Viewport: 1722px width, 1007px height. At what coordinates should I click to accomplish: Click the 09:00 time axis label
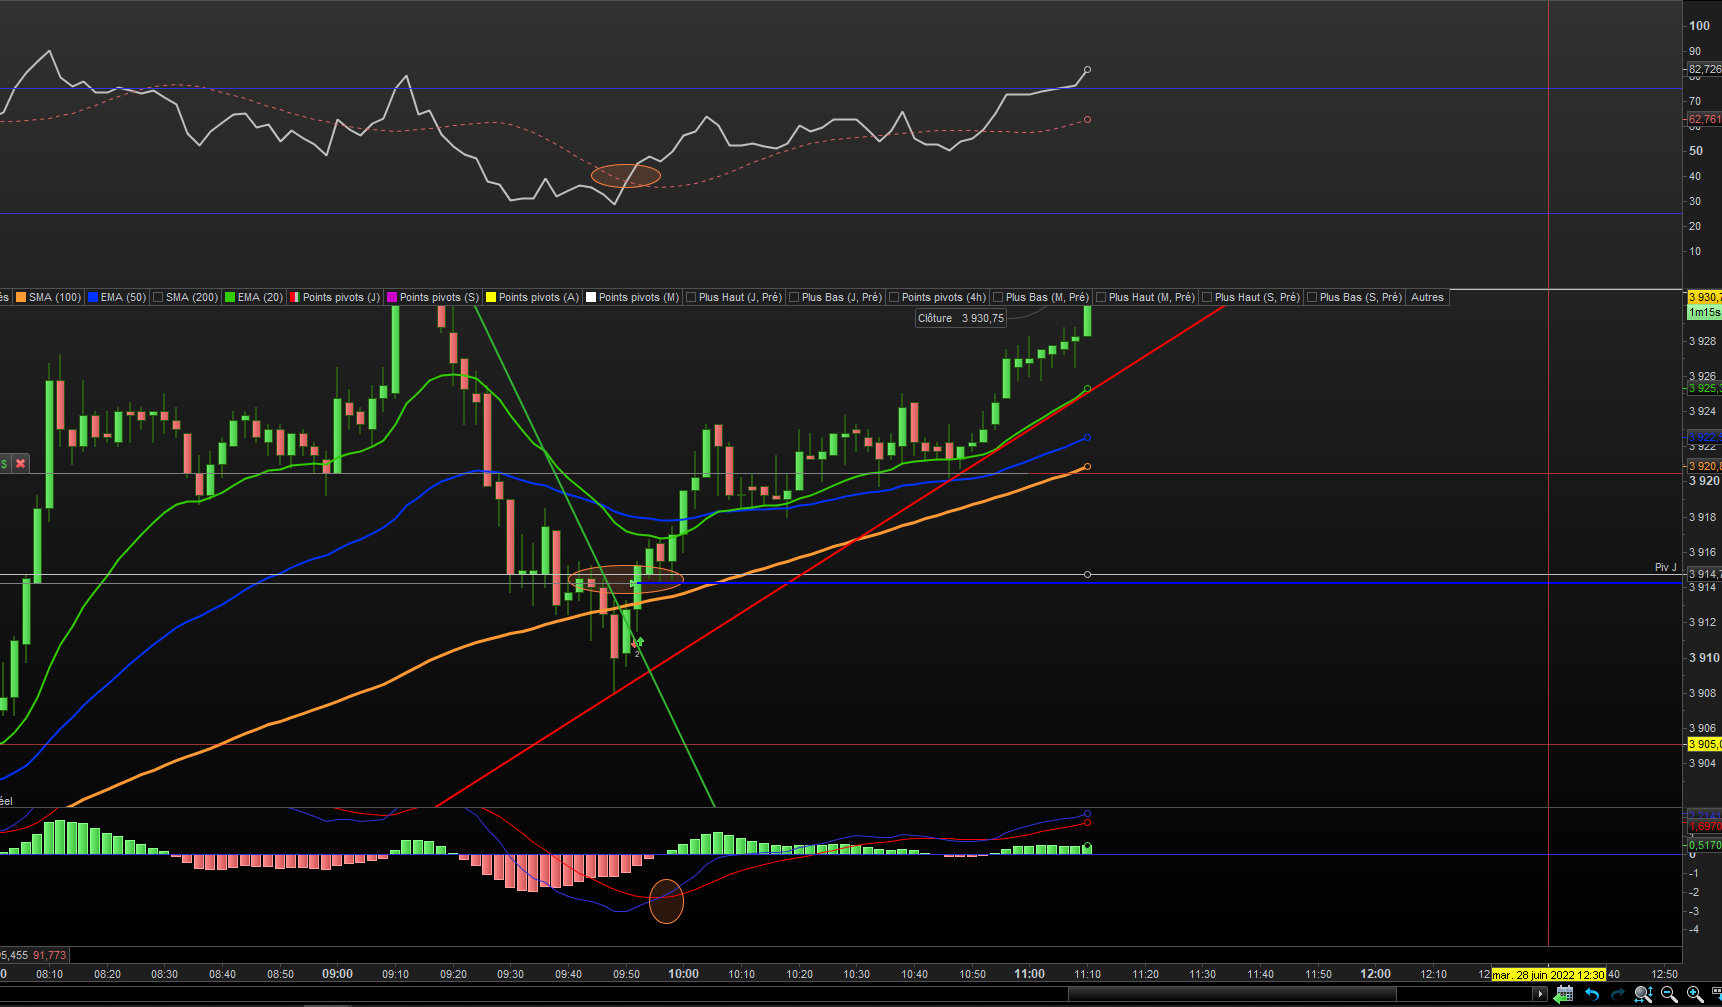[x=337, y=974]
